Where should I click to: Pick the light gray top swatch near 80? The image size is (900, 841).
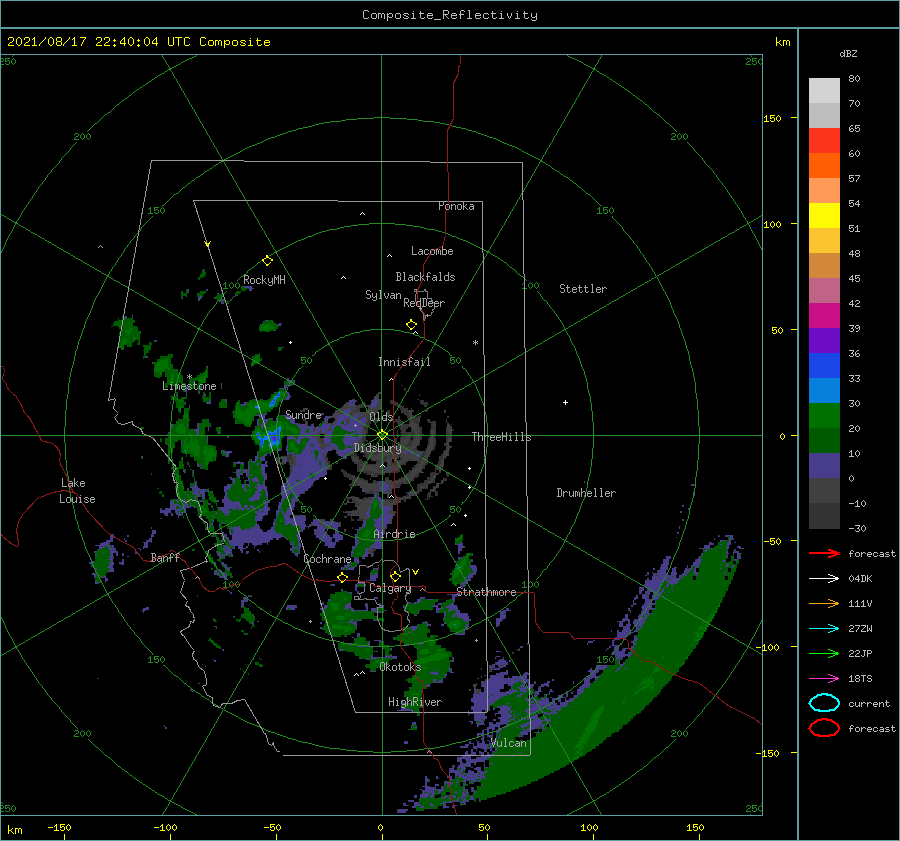tap(824, 91)
